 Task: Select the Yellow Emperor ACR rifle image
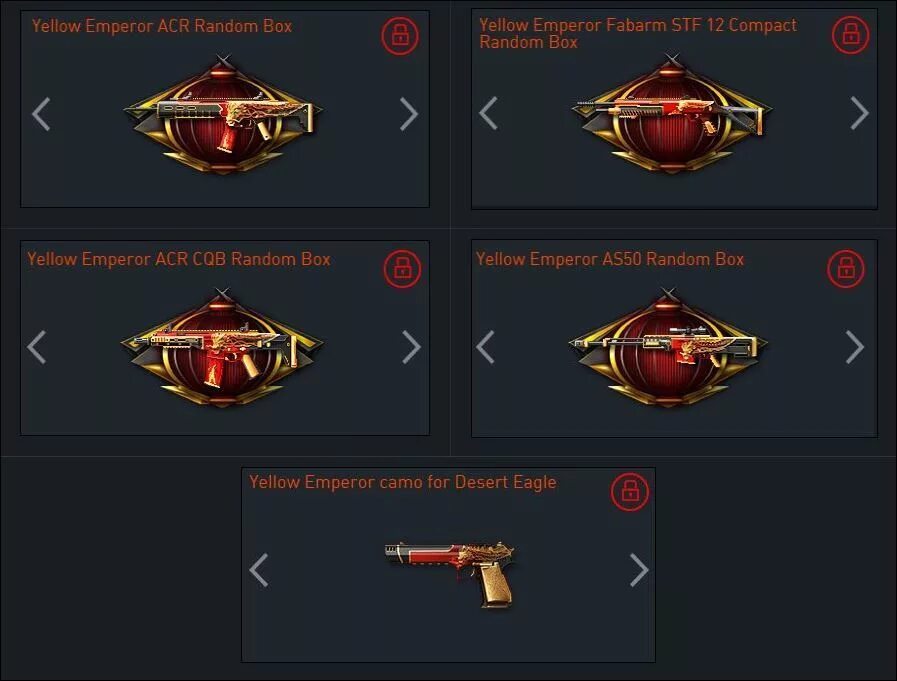point(223,114)
